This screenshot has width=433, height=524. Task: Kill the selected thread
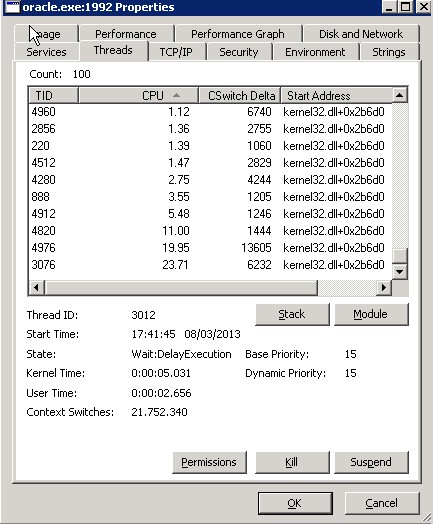pyautogui.click(x=292, y=463)
